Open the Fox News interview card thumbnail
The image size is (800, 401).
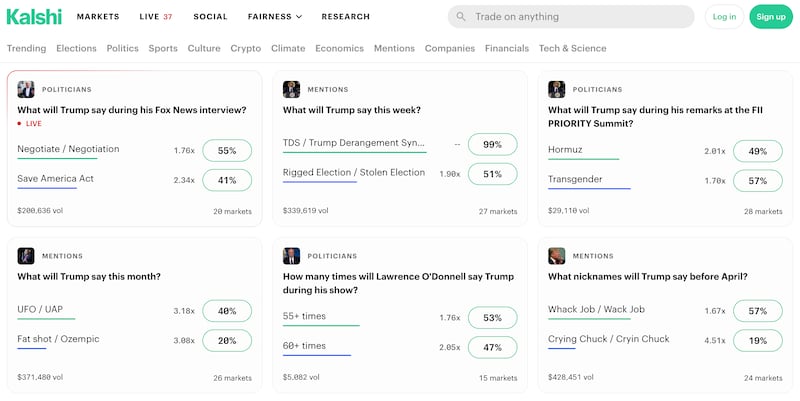click(26, 89)
